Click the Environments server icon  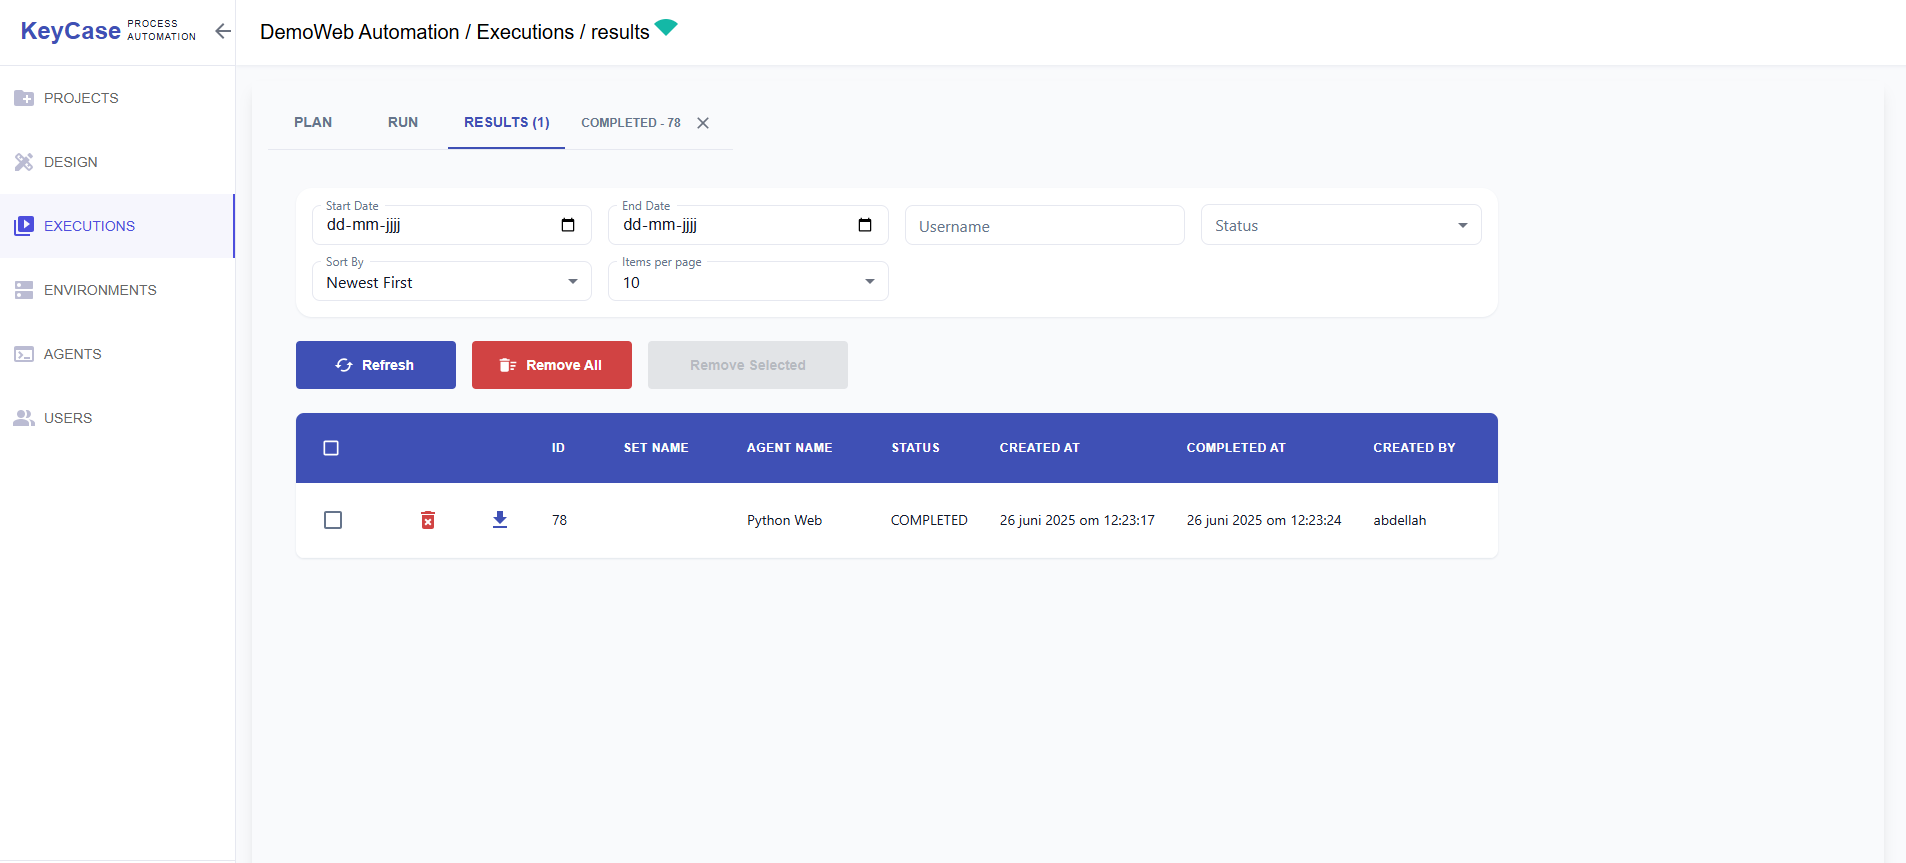pyautogui.click(x=24, y=290)
